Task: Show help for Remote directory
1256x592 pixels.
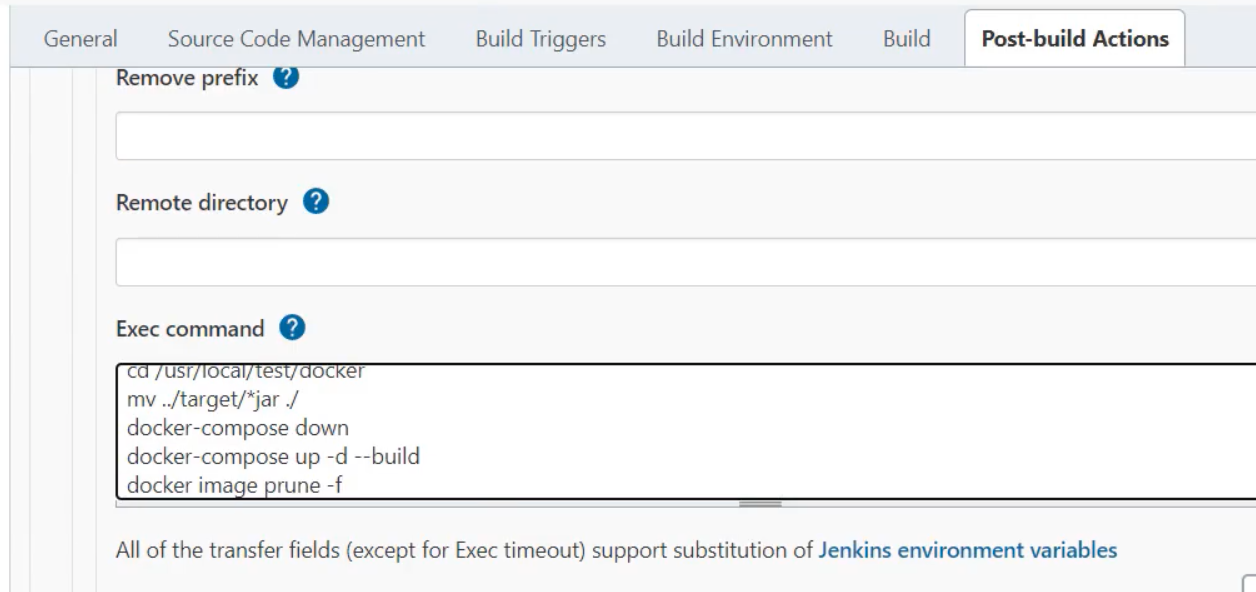Action: [316, 203]
